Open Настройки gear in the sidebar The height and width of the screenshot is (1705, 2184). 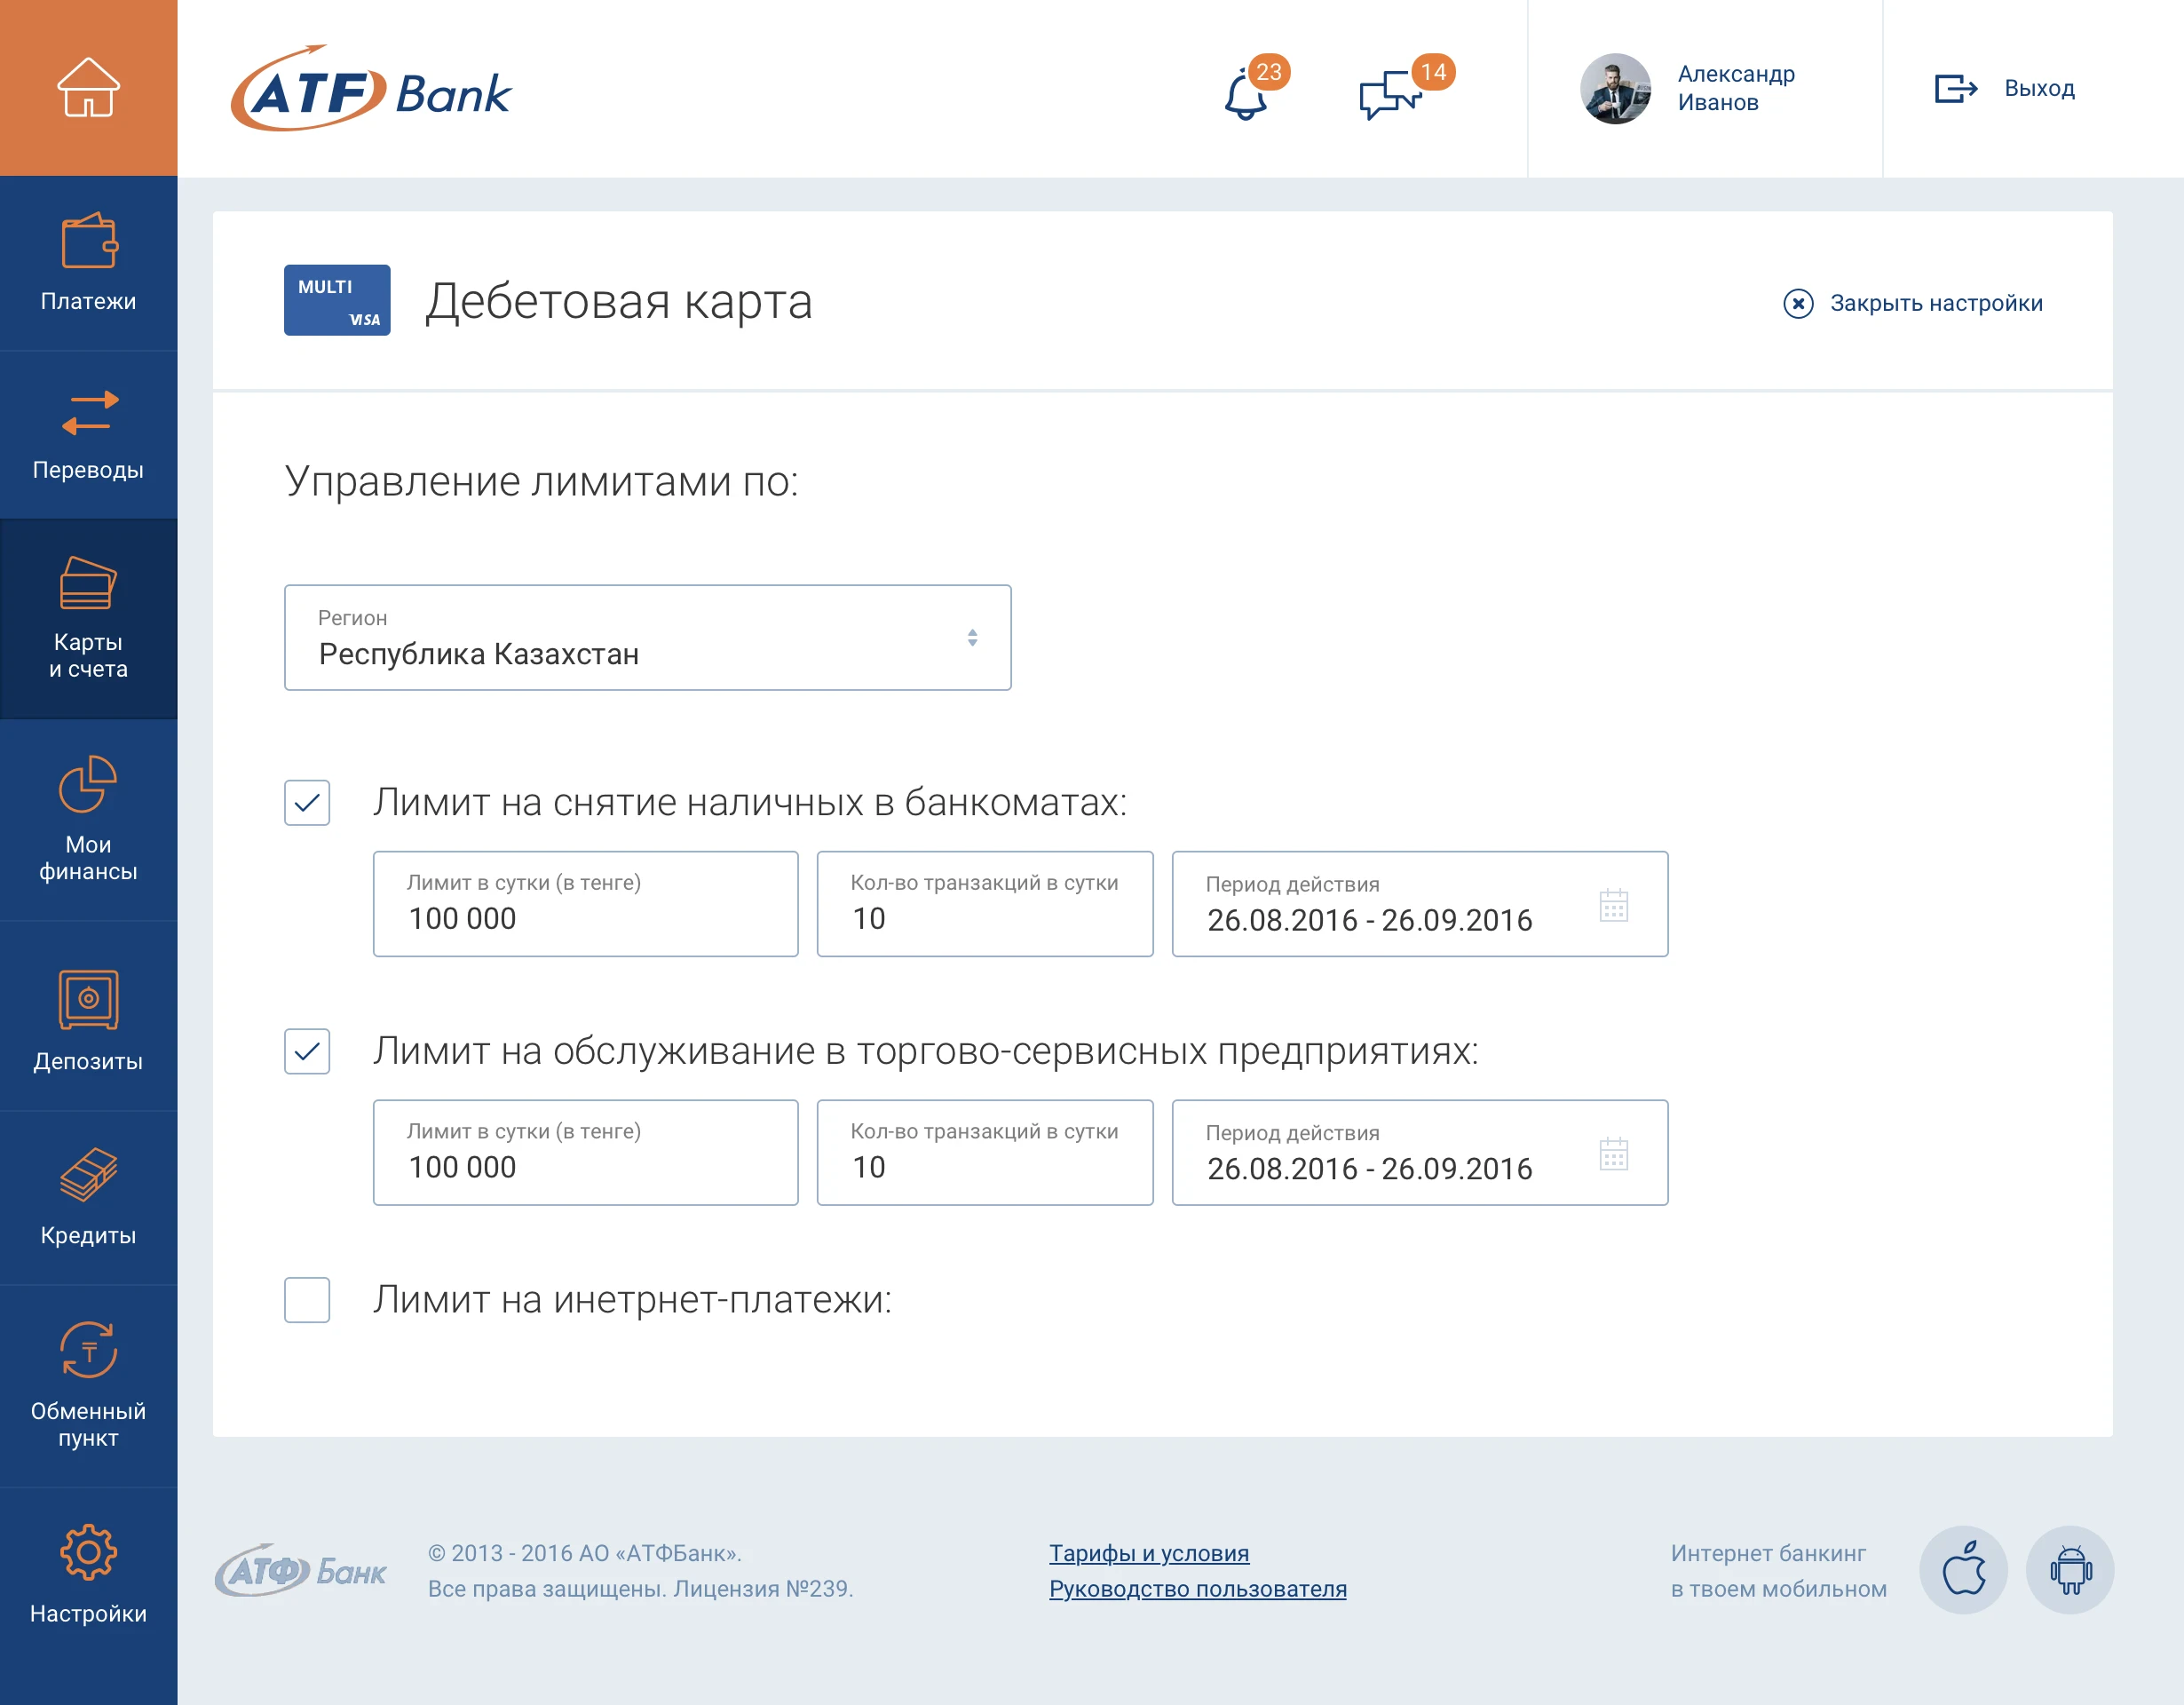88,1572
